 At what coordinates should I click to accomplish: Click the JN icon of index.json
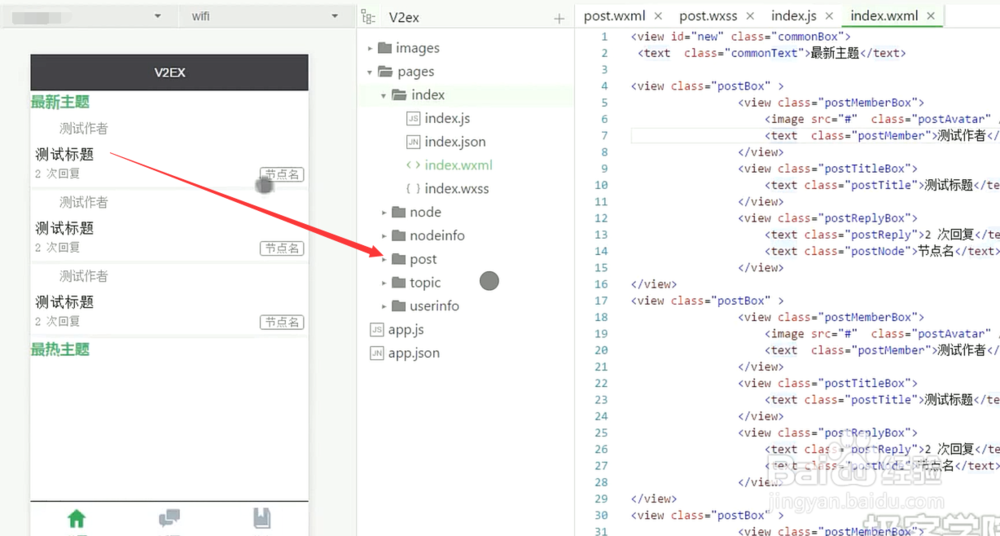(413, 142)
